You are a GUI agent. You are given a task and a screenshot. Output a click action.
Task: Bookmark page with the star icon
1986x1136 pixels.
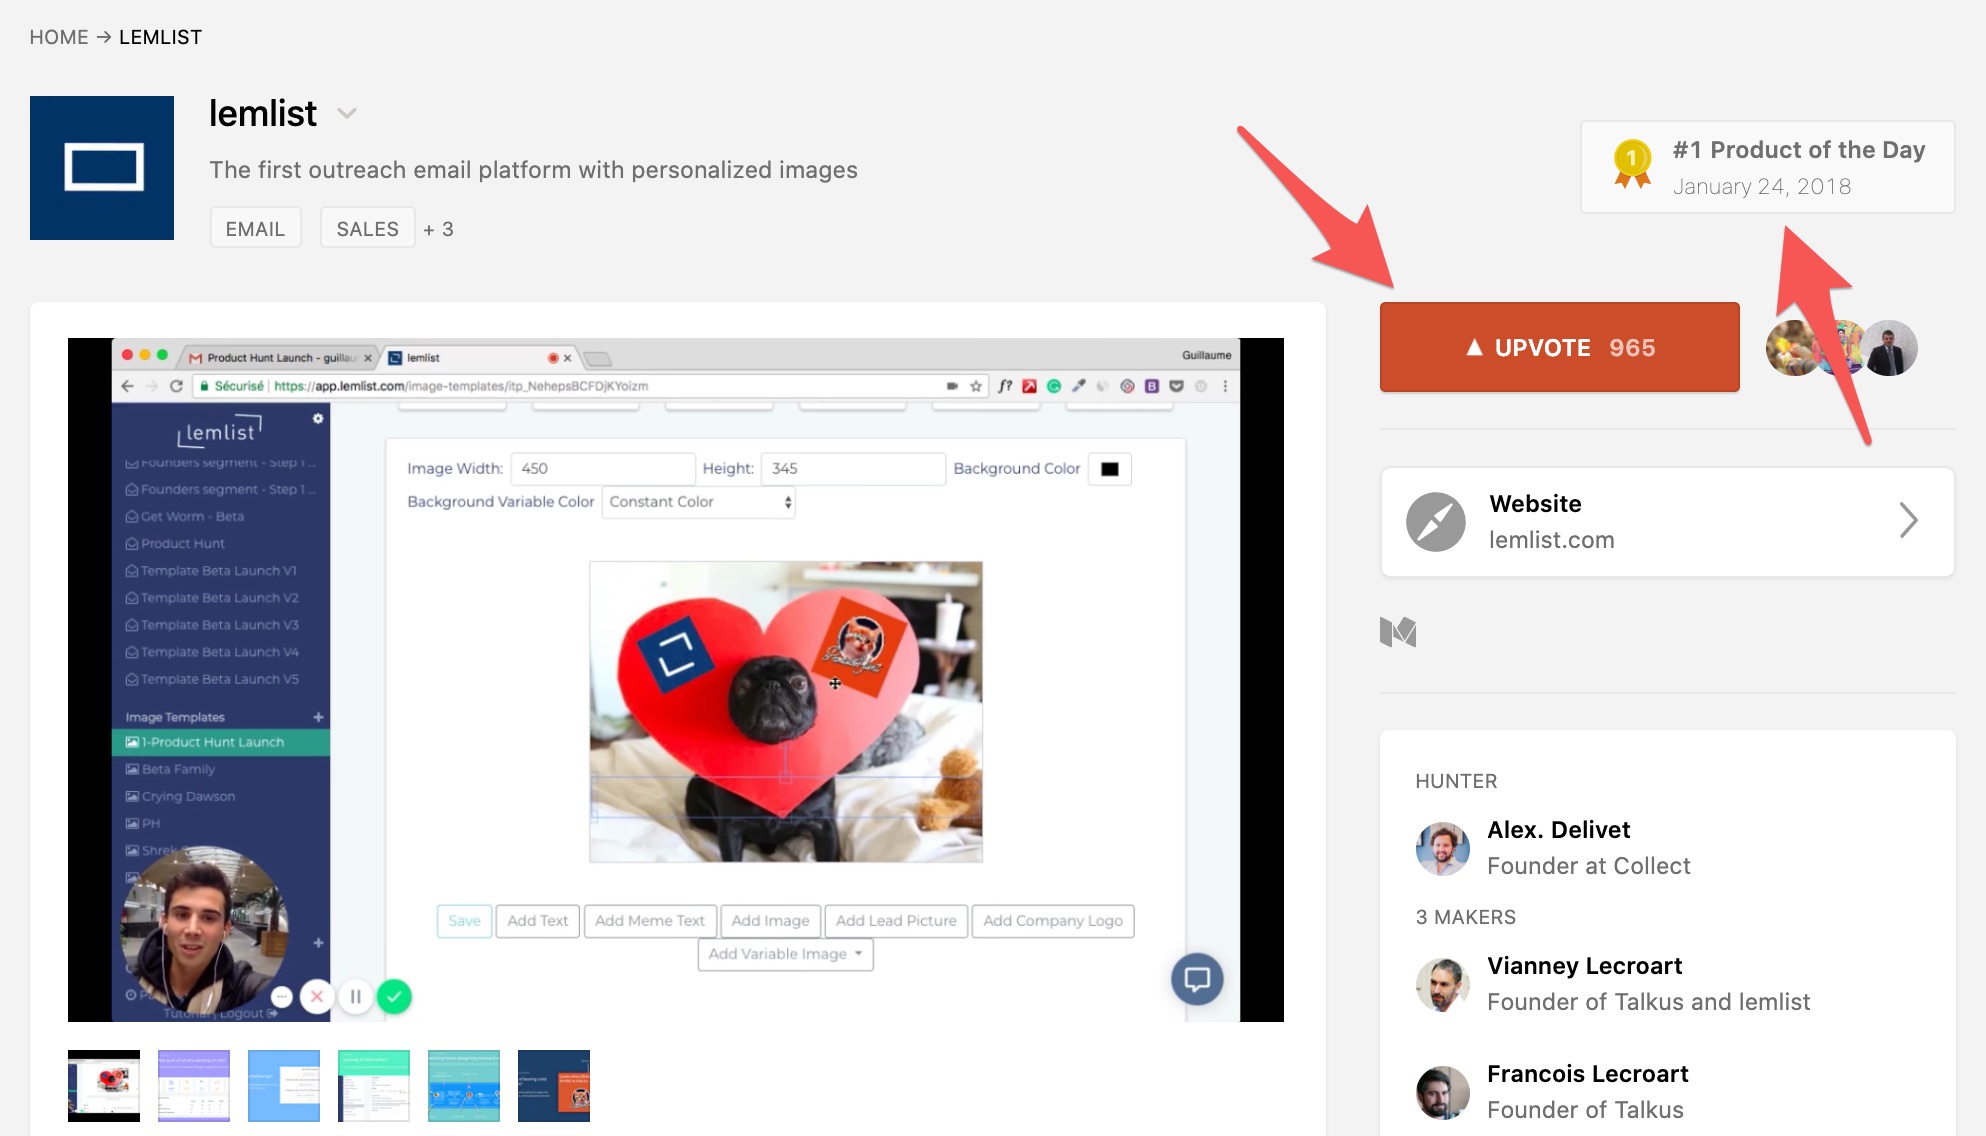(975, 386)
